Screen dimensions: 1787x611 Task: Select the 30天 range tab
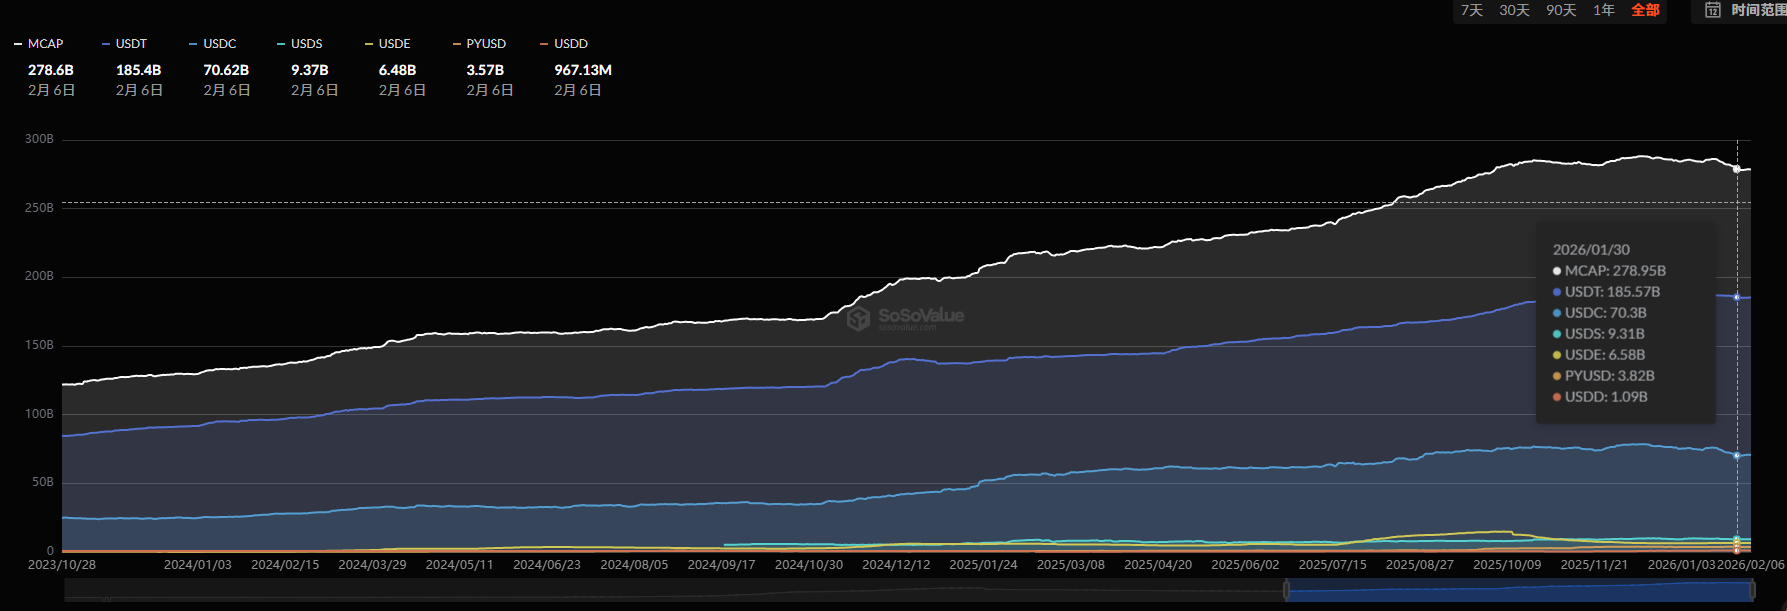coord(1514,10)
